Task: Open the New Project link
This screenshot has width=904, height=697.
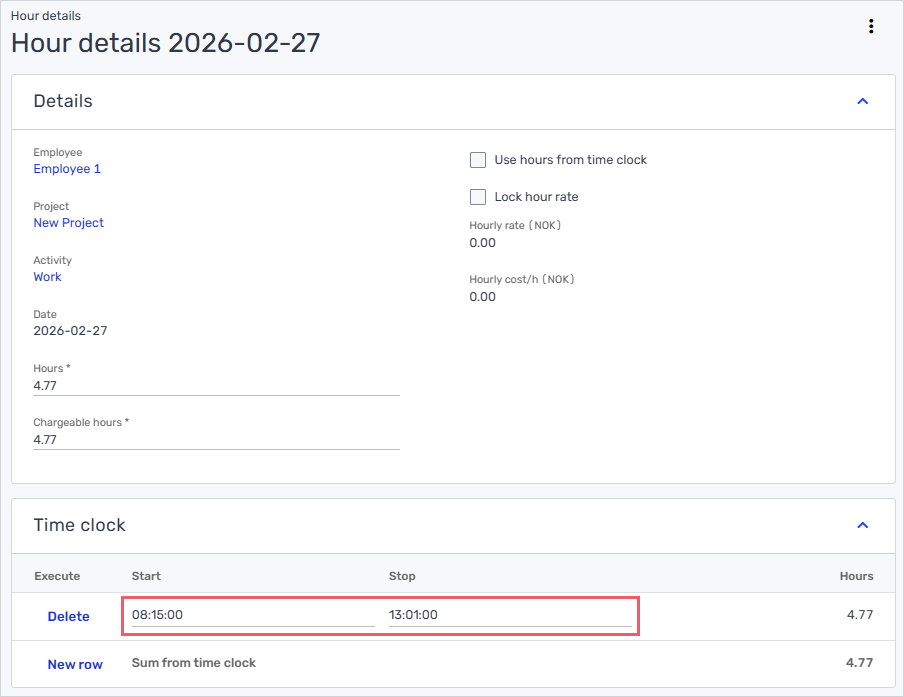Action: pyautogui.click(x=68, y=223)
